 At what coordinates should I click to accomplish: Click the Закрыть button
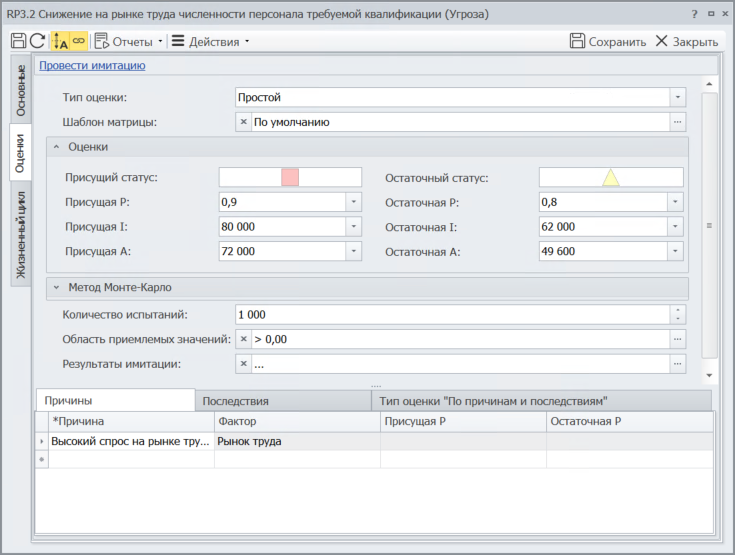pos(687,42)
